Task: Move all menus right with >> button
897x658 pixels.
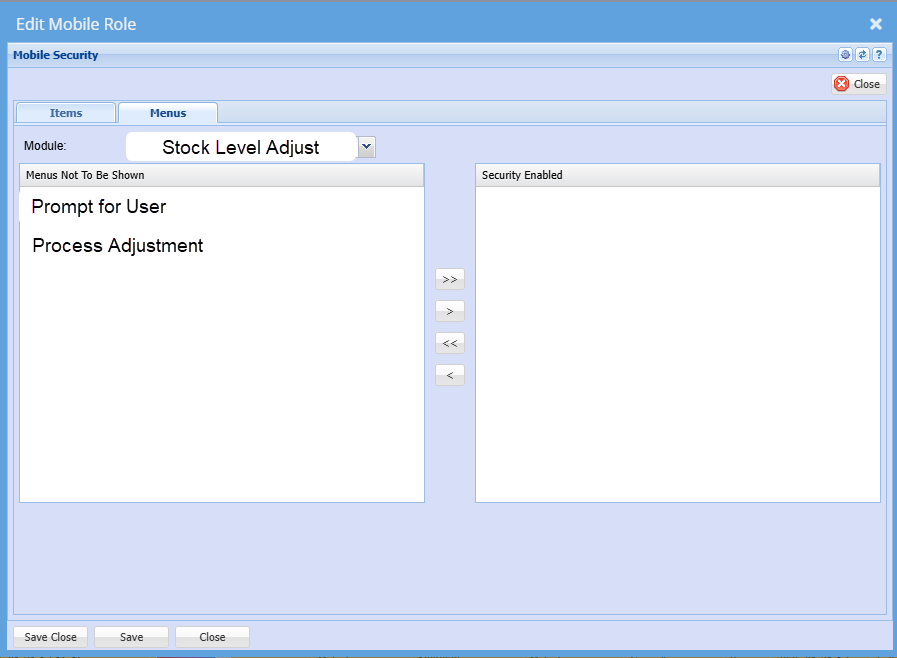Action: coord(450,280)
